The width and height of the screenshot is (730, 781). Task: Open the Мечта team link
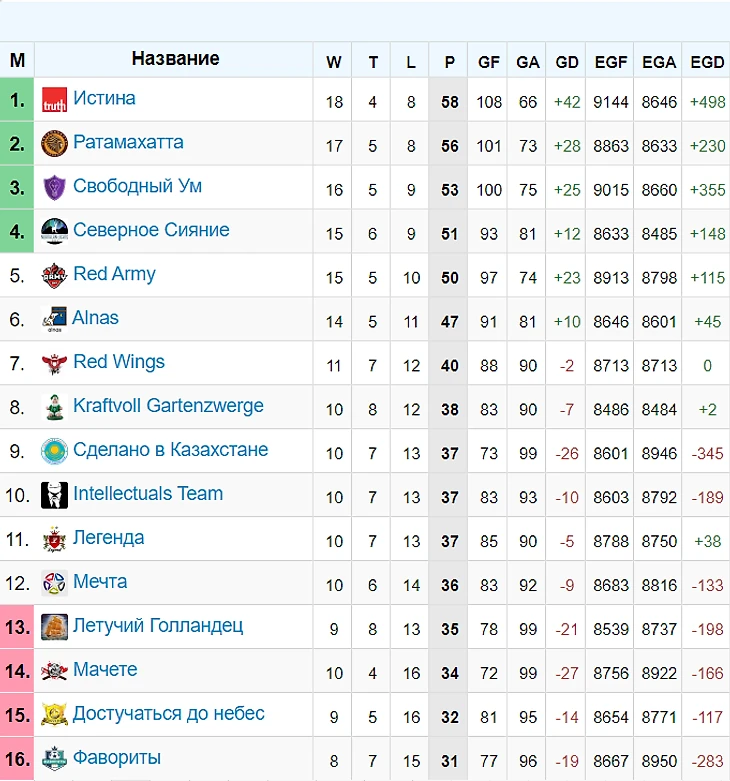[x=100, y=581]
